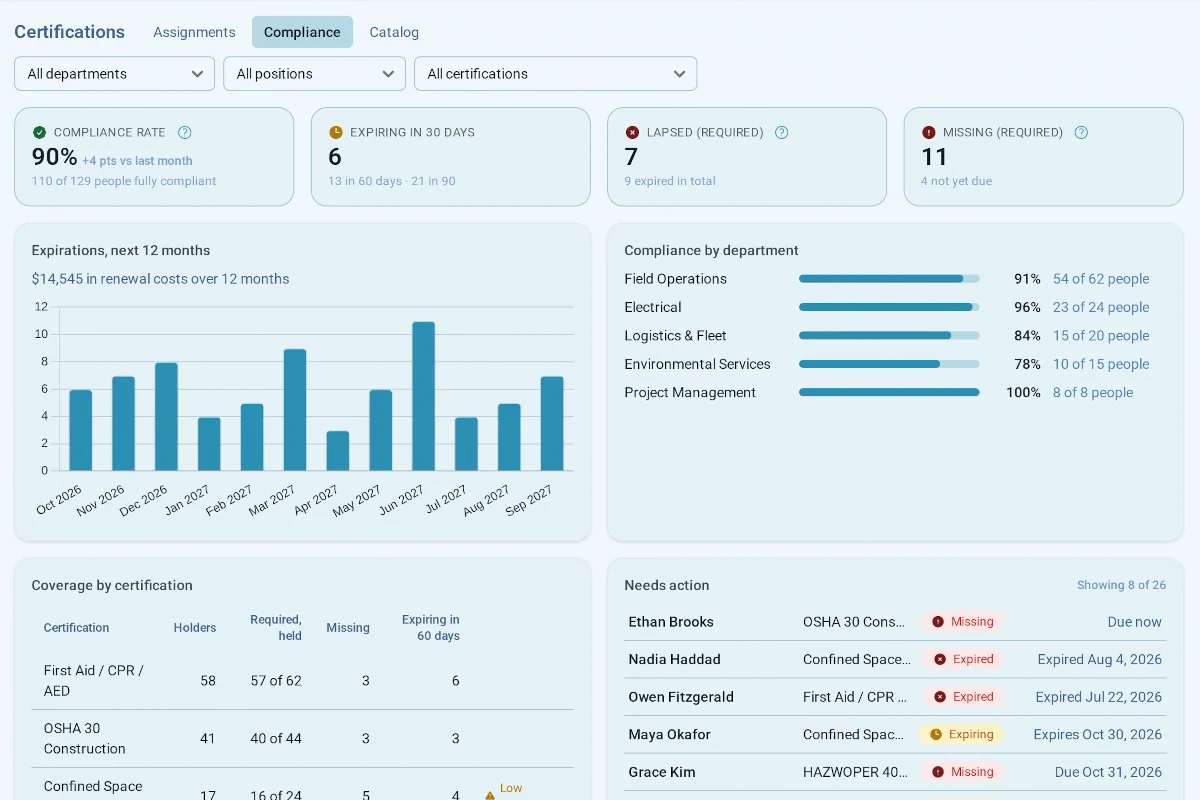Open Owen Fitzgerald in Needs action

pyautogui.click(x=895, y=697)
